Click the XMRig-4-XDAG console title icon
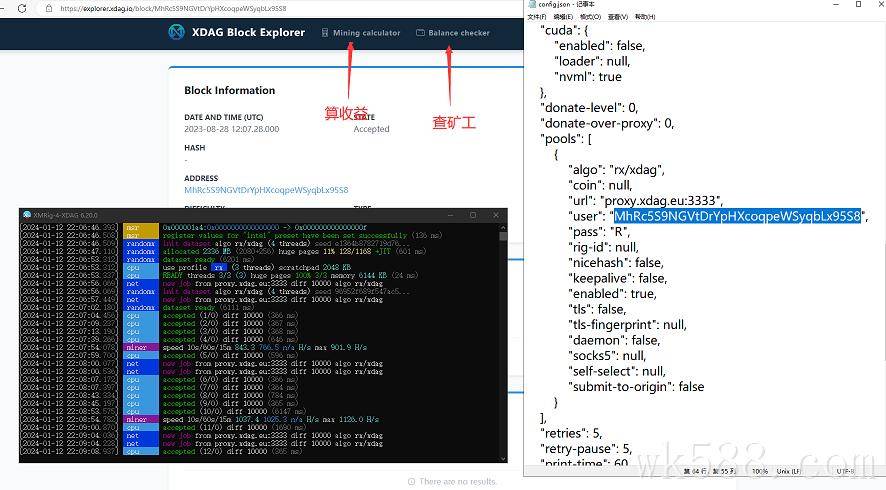Viewport: 886px width, 490px height. [x=27, y=215]
